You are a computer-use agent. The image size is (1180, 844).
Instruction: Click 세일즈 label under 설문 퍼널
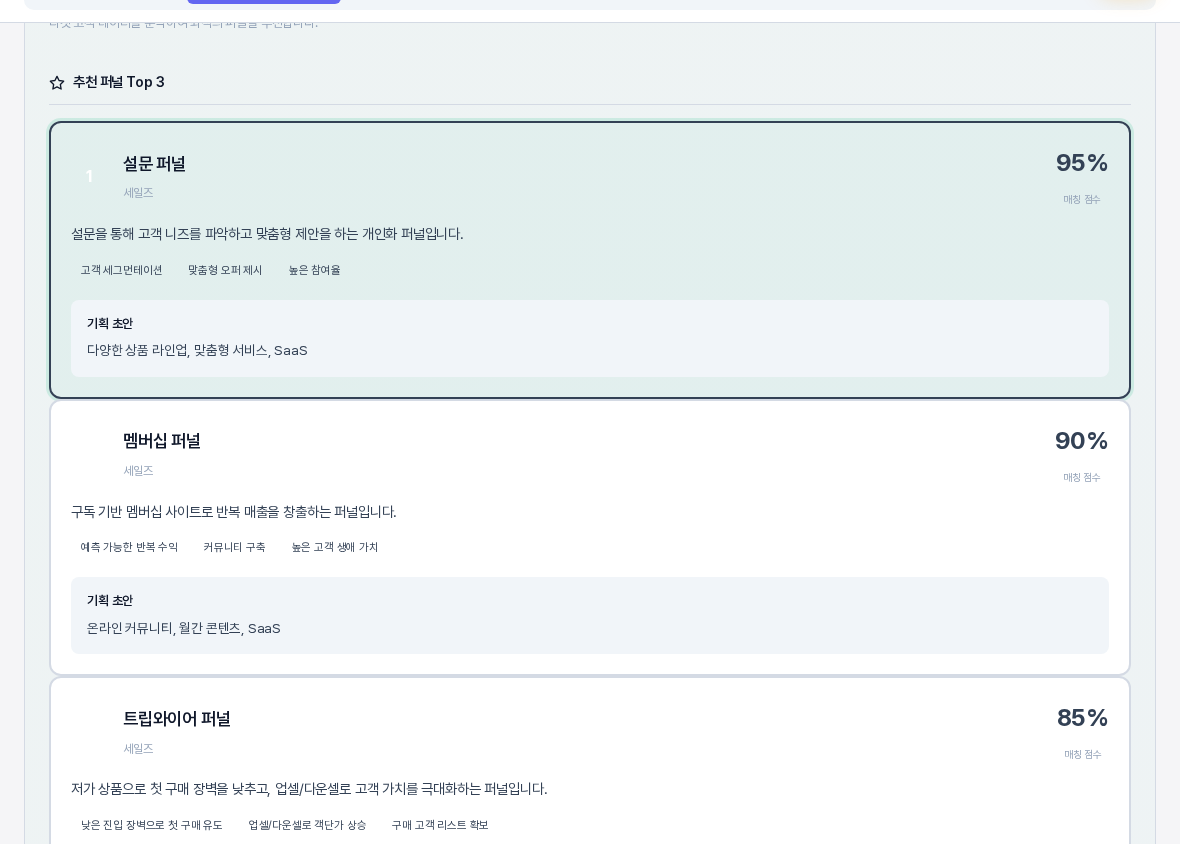point(138,193)
